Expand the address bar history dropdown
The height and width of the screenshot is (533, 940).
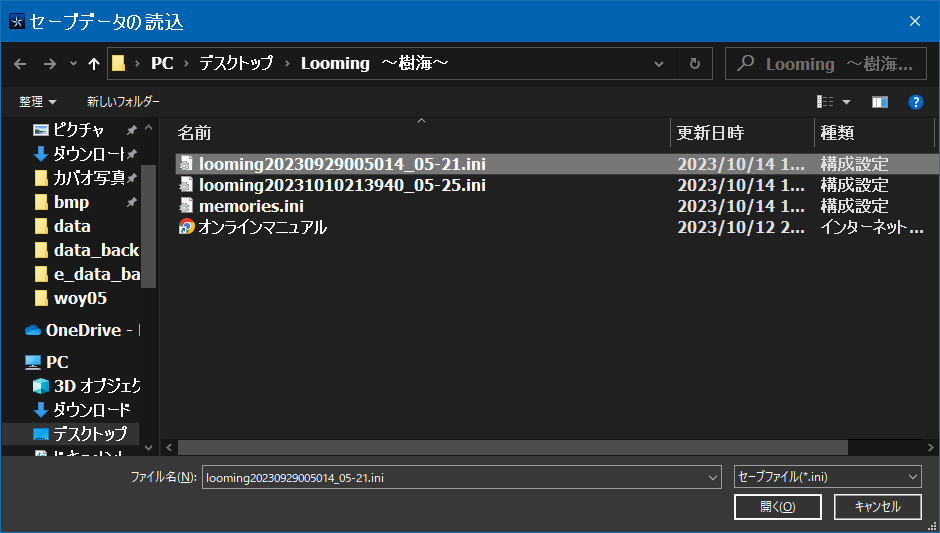coord(659,63)
